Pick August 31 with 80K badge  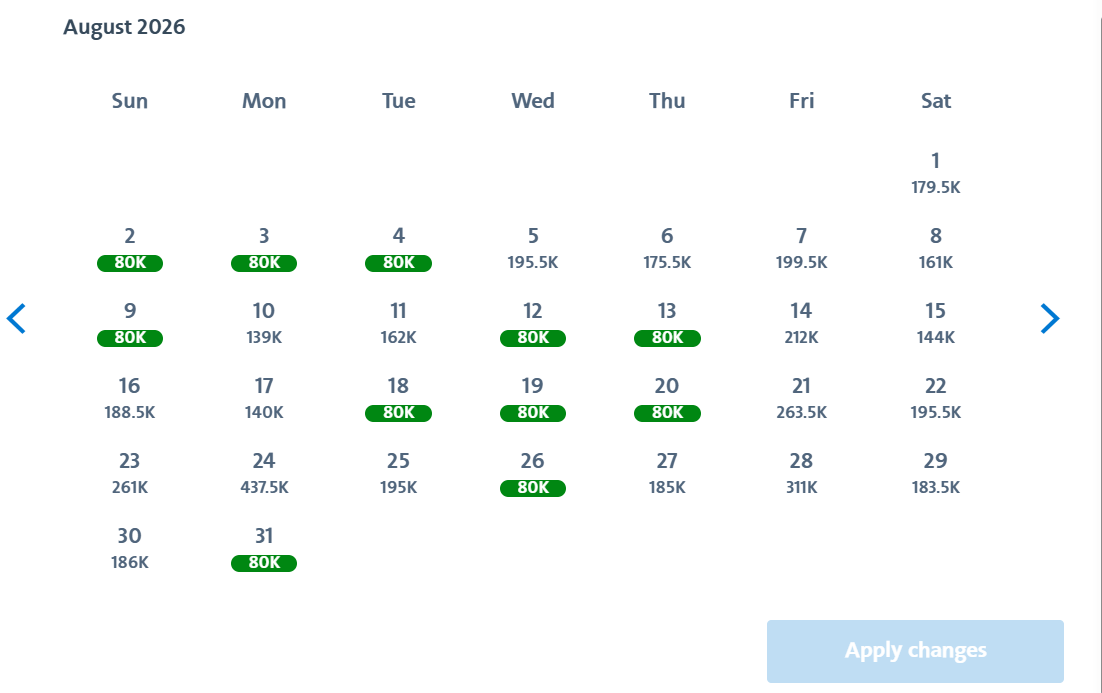(264, 548)
